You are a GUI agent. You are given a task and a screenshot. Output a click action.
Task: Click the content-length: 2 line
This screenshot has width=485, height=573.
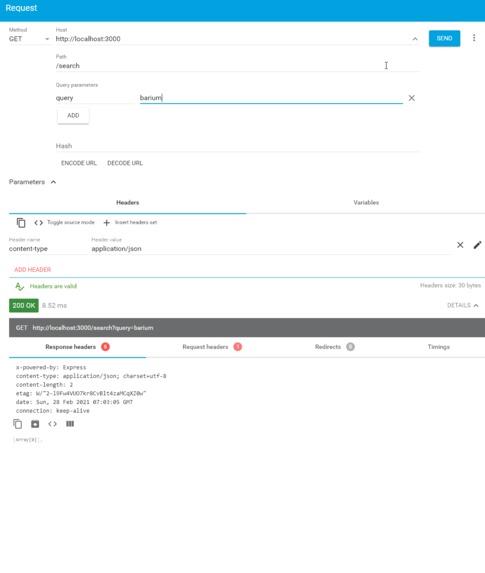click(x=45, y=384)
